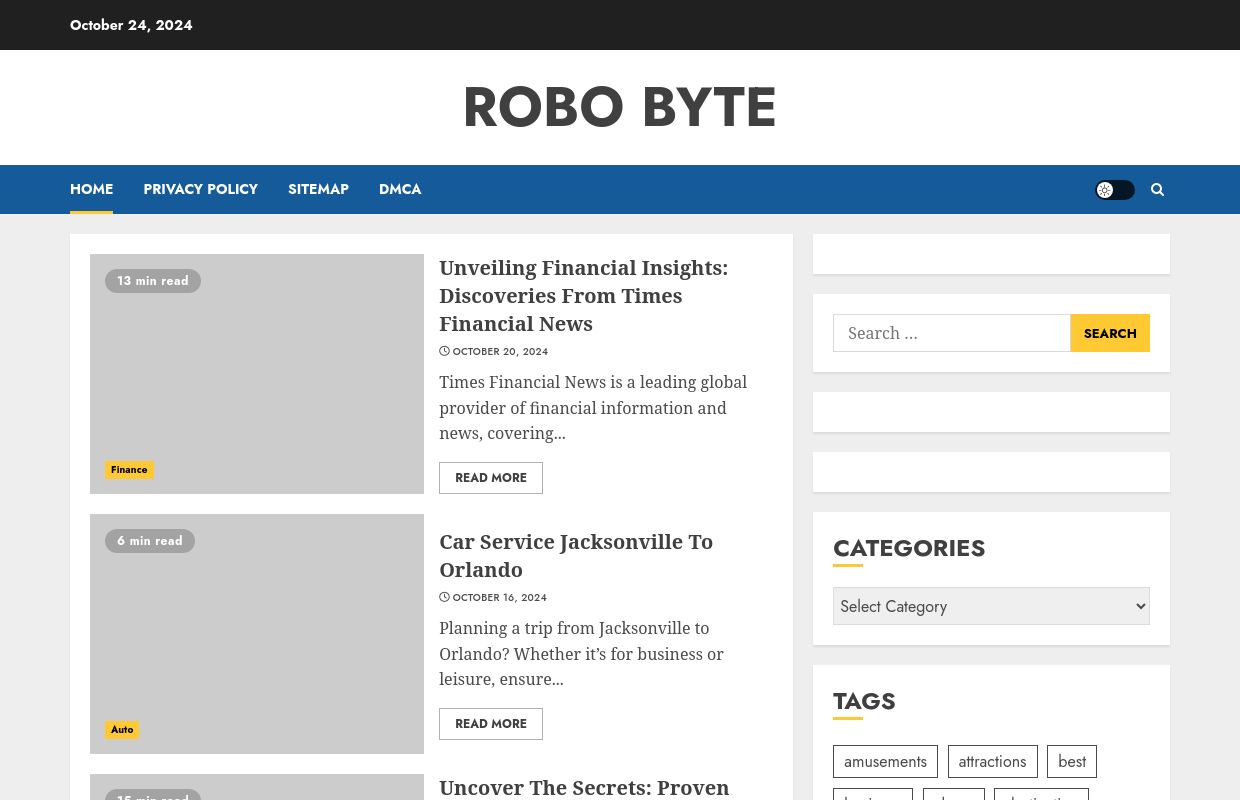Open the financial news article thumbnail
The height and width of the screenshot is (800, 1240).
[257, 374]
